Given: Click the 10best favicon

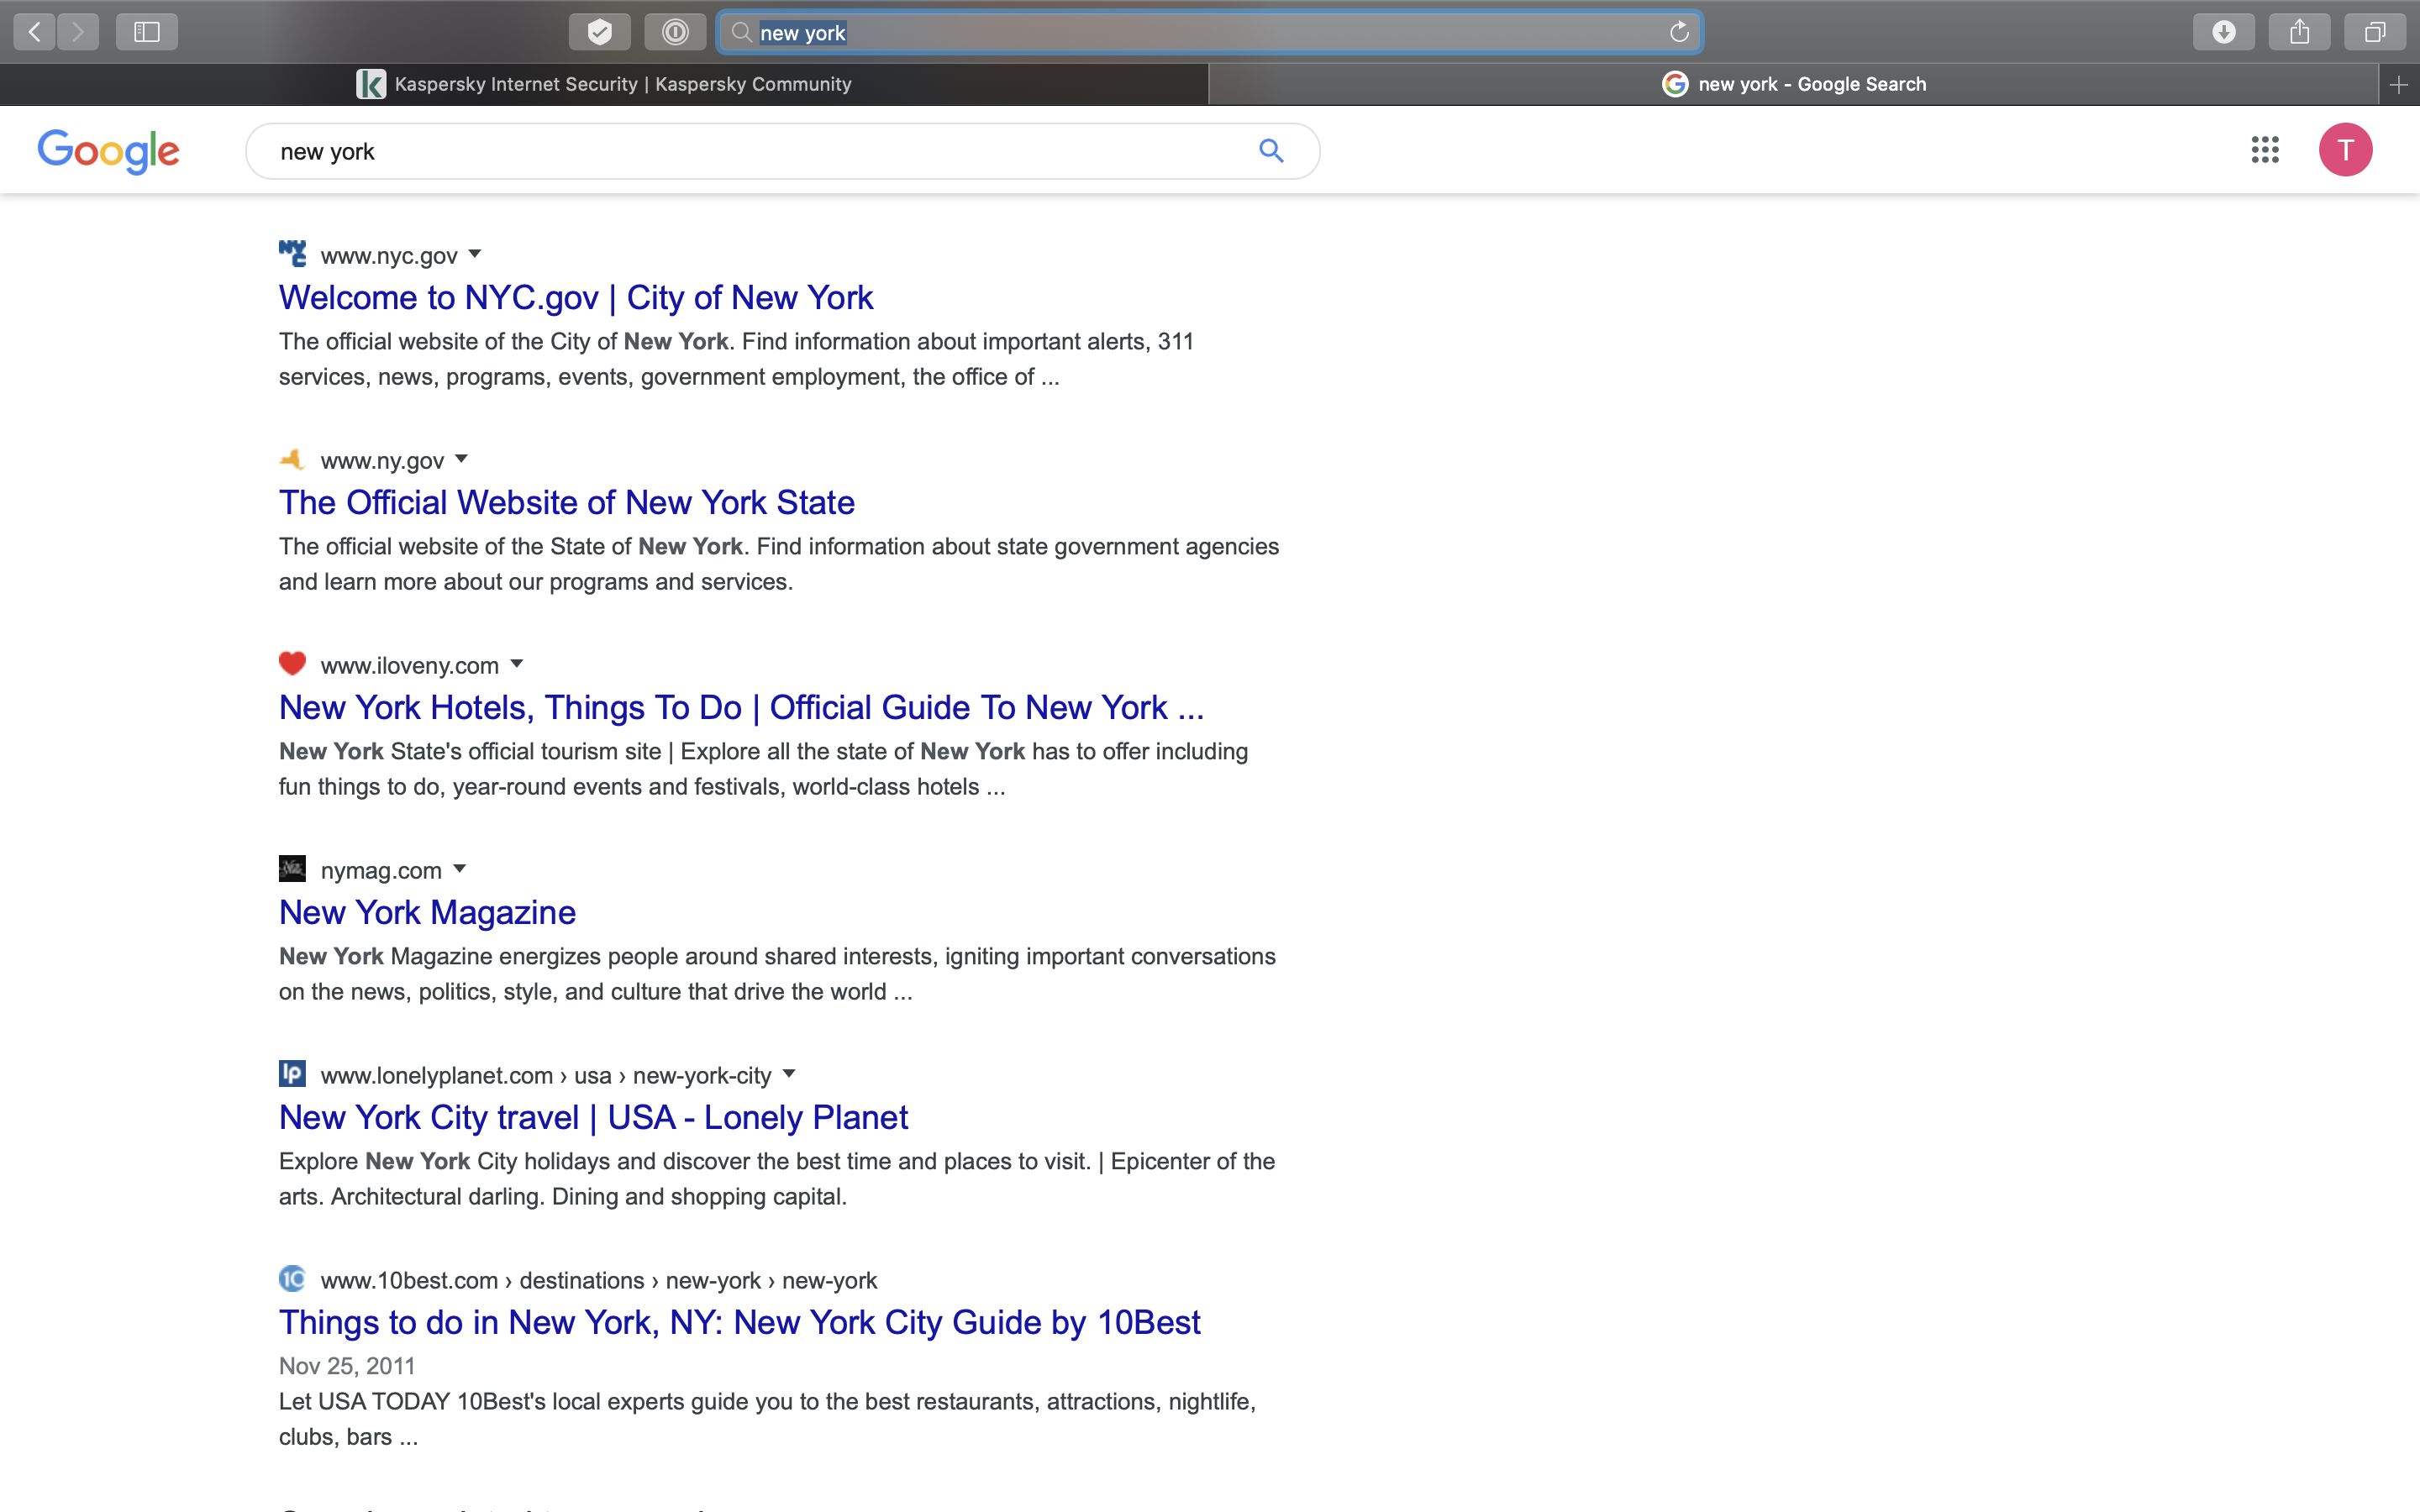Looking at the screenshot, I should (x=292, y=1279).
